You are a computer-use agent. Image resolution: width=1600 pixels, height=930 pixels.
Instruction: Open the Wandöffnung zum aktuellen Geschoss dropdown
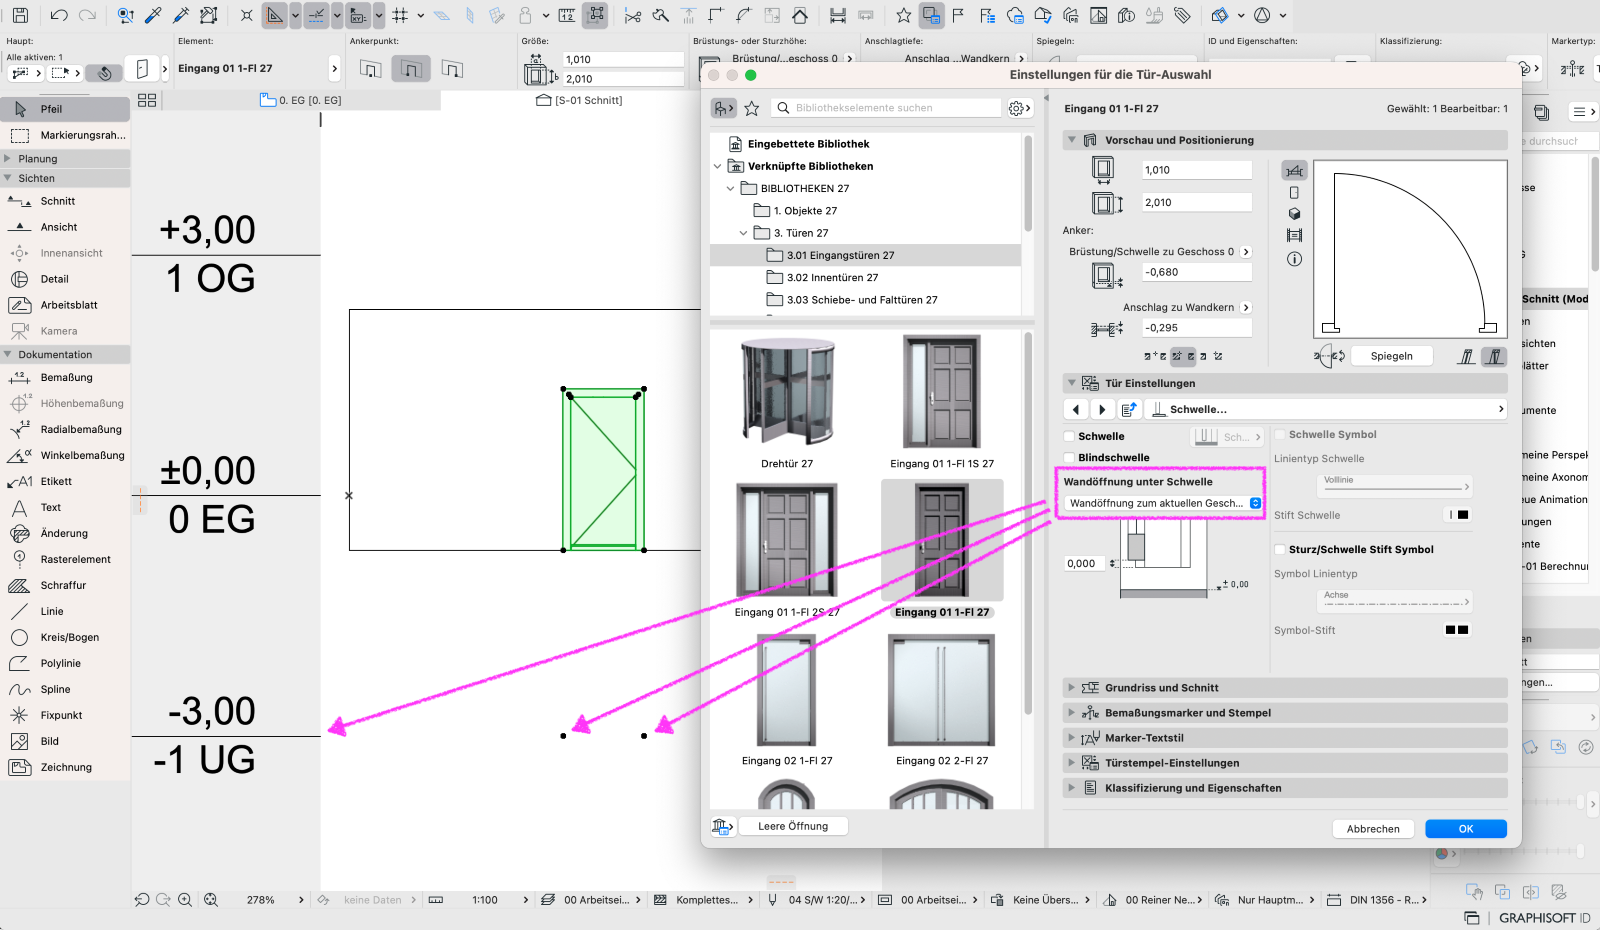[x=1163, y=503]
